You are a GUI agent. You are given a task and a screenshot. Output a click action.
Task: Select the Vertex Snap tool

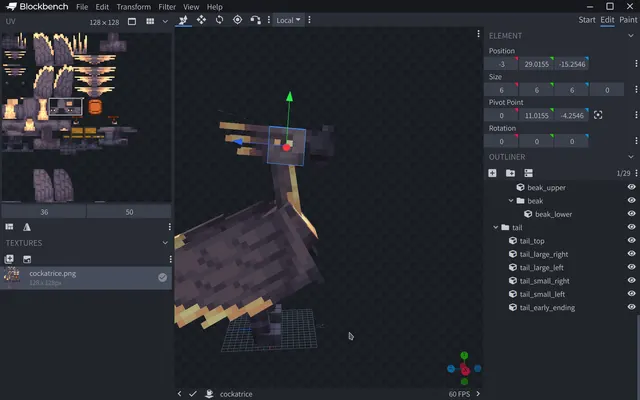coord(256,20)
